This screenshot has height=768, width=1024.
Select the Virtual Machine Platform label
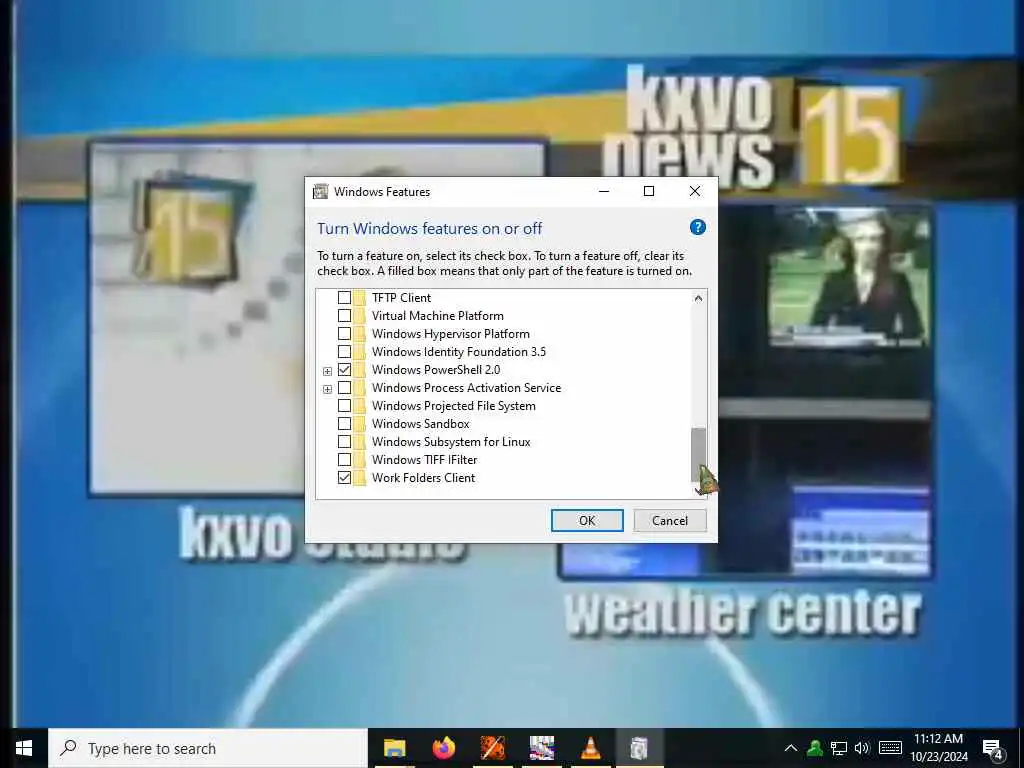pyautogui.click(x=438, y=316)
